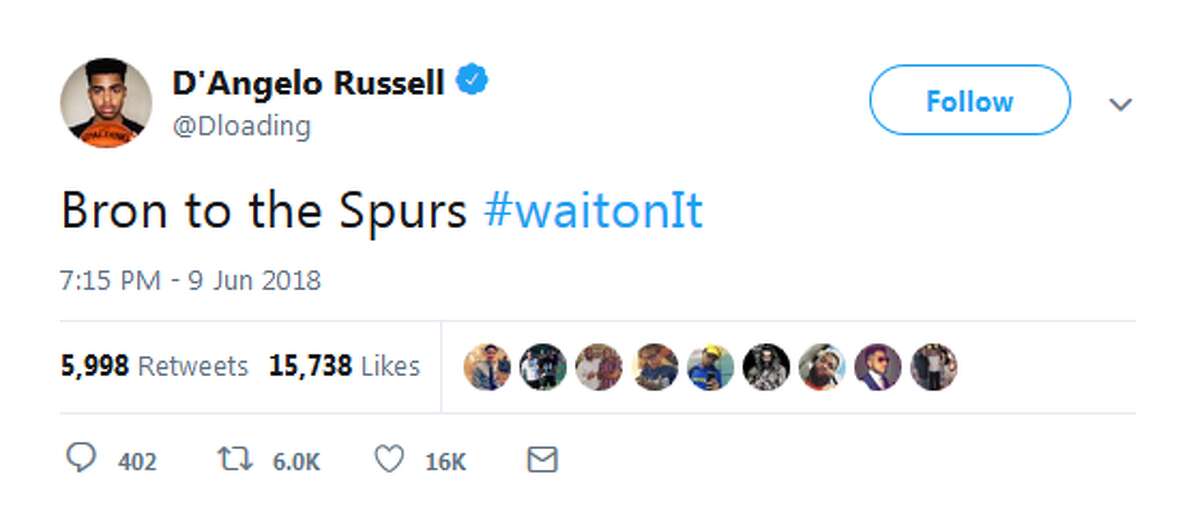Like the tweet with heart icon
The height and width of the screenshot is (526, 1200).
[389, 460]
